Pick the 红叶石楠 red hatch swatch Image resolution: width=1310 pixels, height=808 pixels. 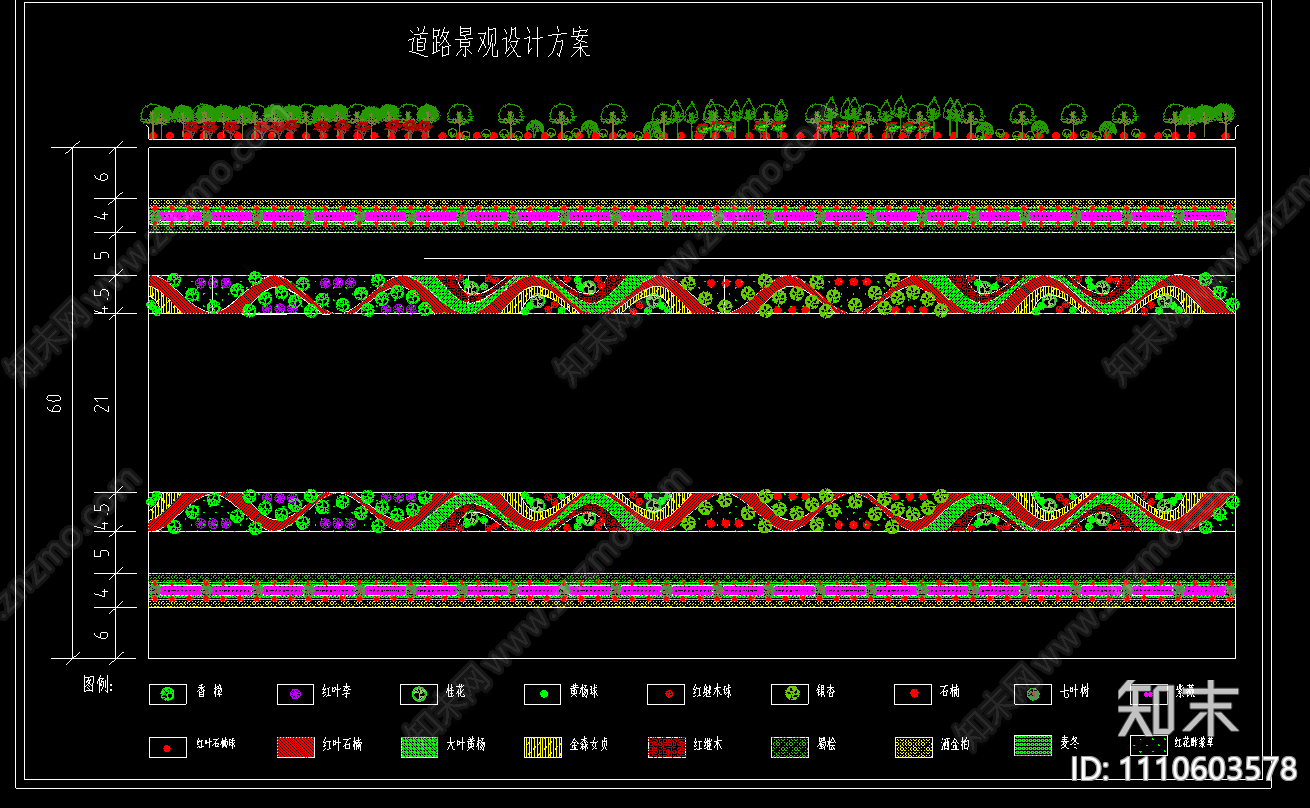(x=295, y=746)
